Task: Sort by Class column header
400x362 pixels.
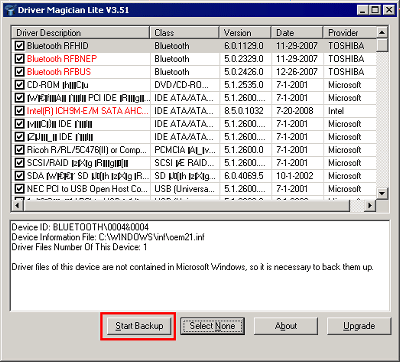Action: 185,33
